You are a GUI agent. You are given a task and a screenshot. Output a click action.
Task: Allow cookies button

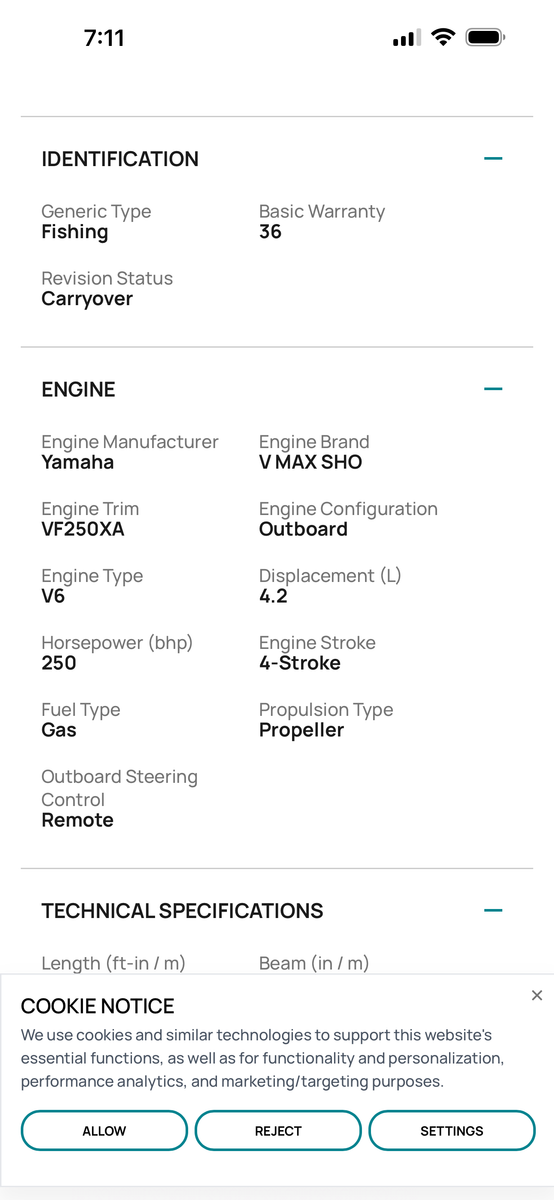tap(104, 1131)
